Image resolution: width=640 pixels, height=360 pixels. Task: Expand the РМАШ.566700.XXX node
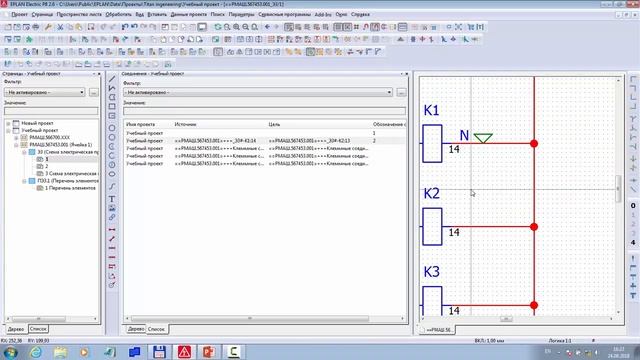pos(16,138)
